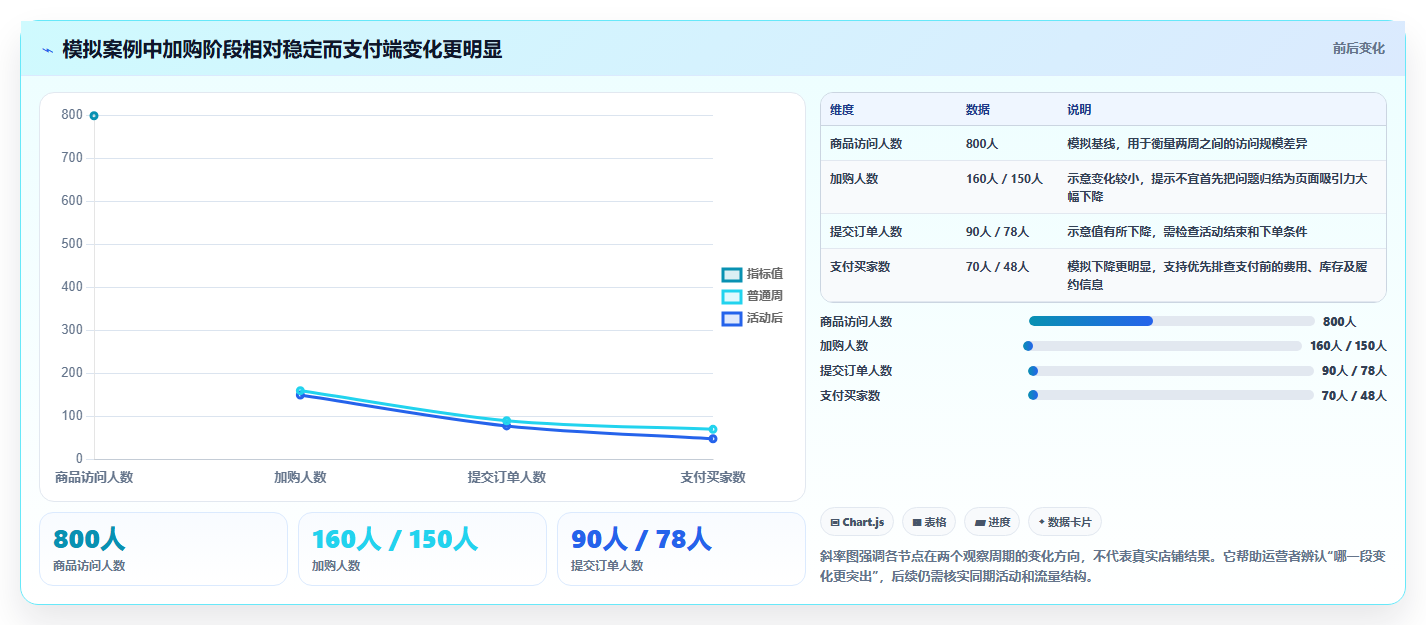The height and width of the screenshot is (625, 1426).
Task: Click the 70人 / 48人 value beside progress bar
Action: 1354,396
